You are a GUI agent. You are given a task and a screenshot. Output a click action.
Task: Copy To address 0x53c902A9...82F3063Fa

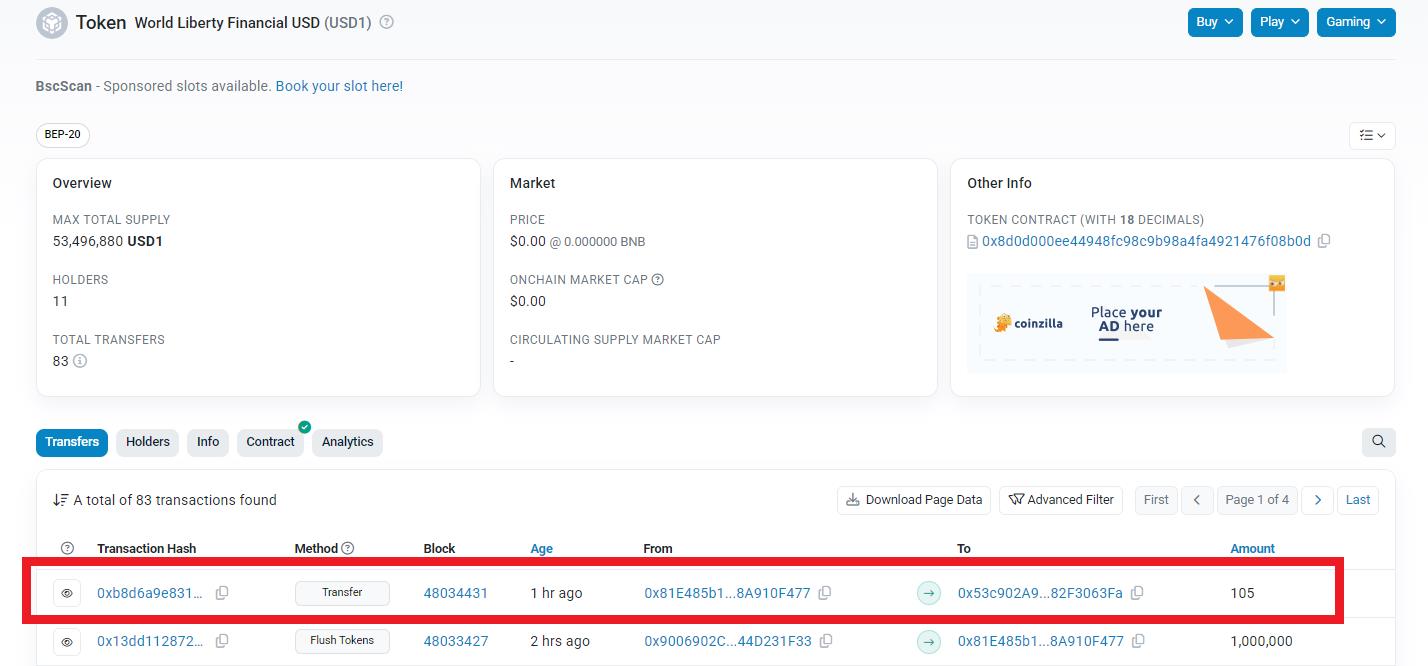point(1137,593)
